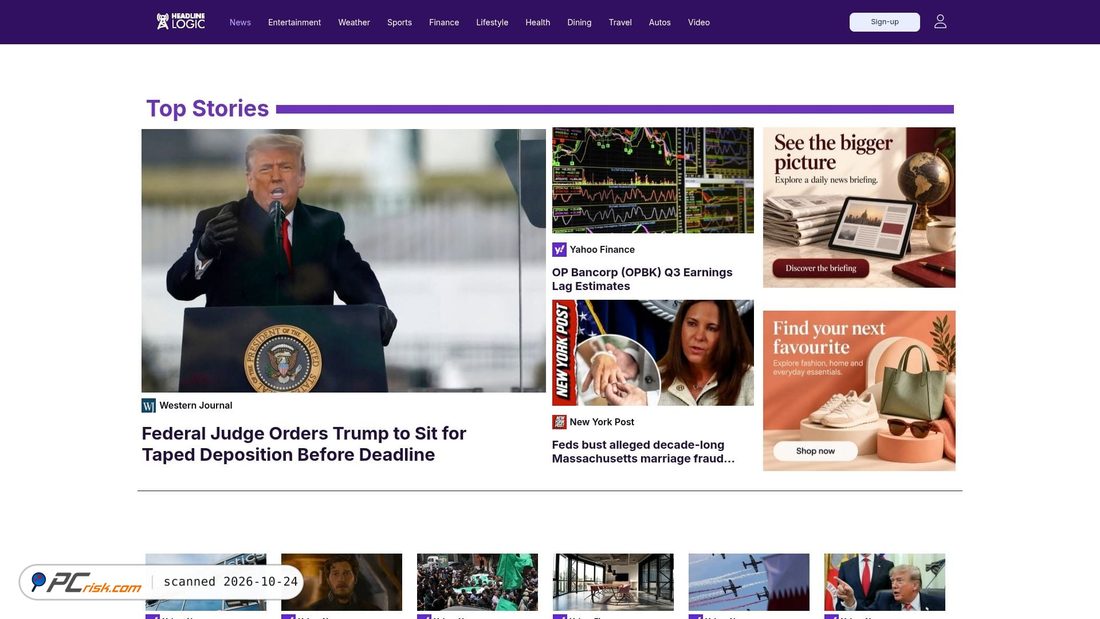Screen dimensions: 1100x619
Task: Go to the Dining section
Action: [579, 22]
